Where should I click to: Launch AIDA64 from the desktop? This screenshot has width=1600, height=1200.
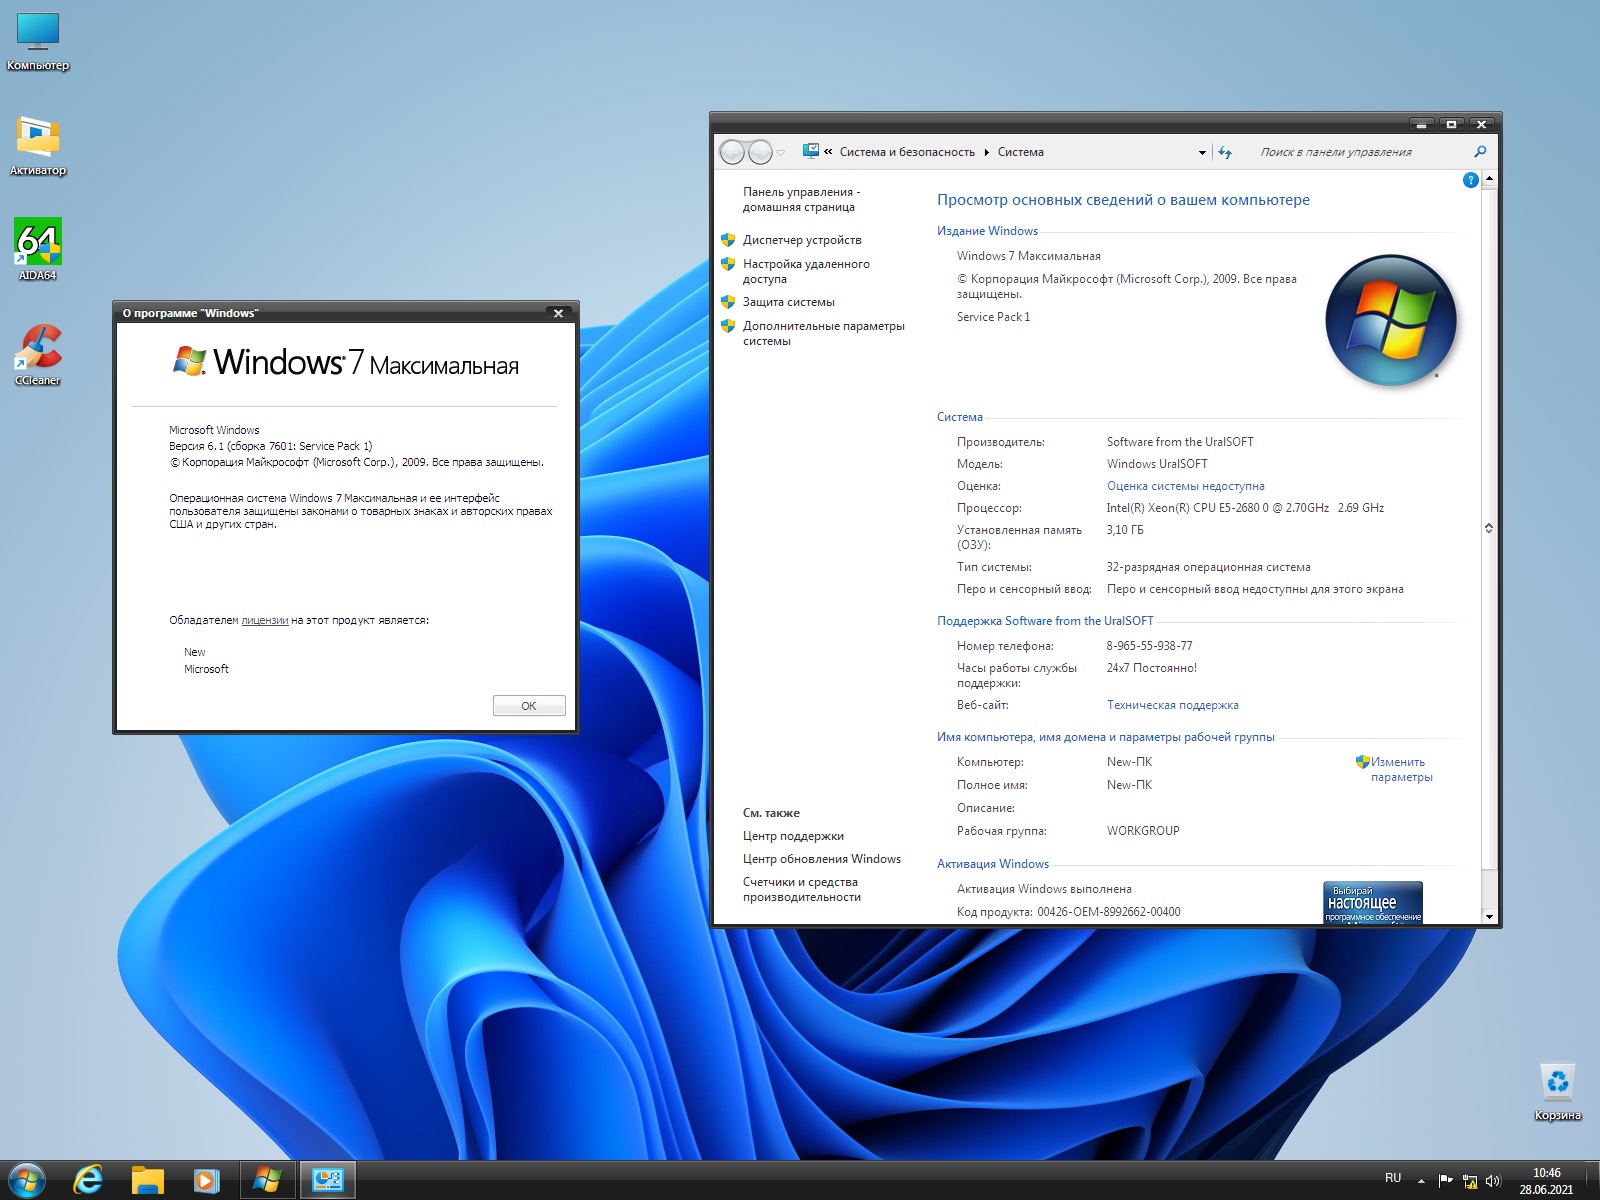tap(38, 250)
